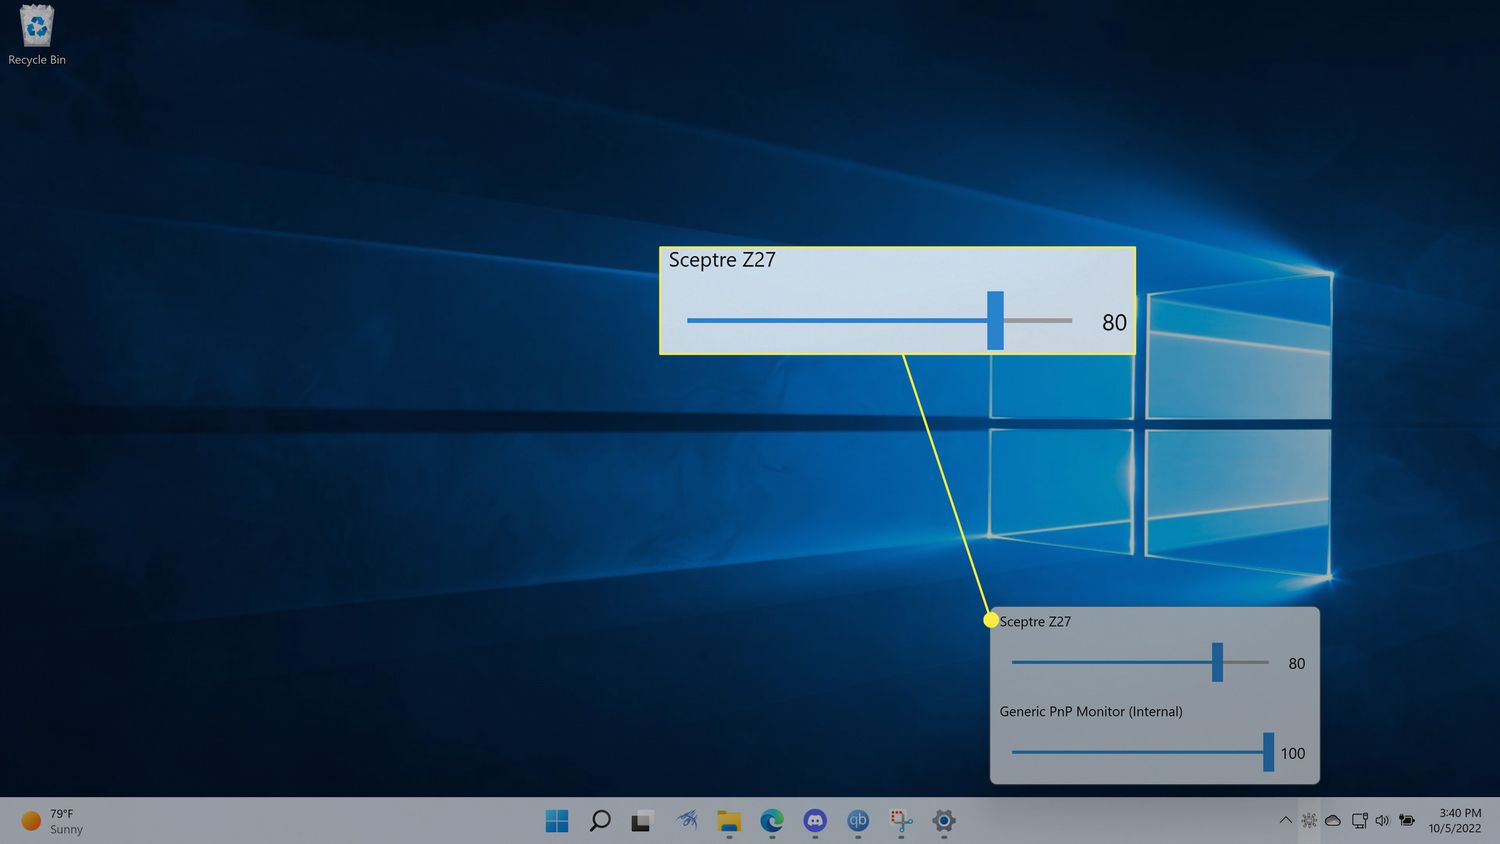Click Generic PnP Monitor brightness slider
Image resolution: width=1500 pixels, height=844 pixels.
1142,752
